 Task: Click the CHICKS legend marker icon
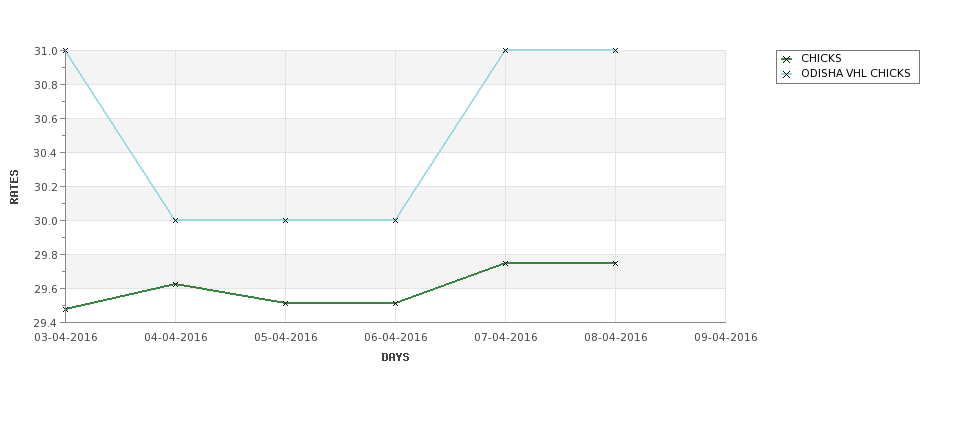[787, 59]
